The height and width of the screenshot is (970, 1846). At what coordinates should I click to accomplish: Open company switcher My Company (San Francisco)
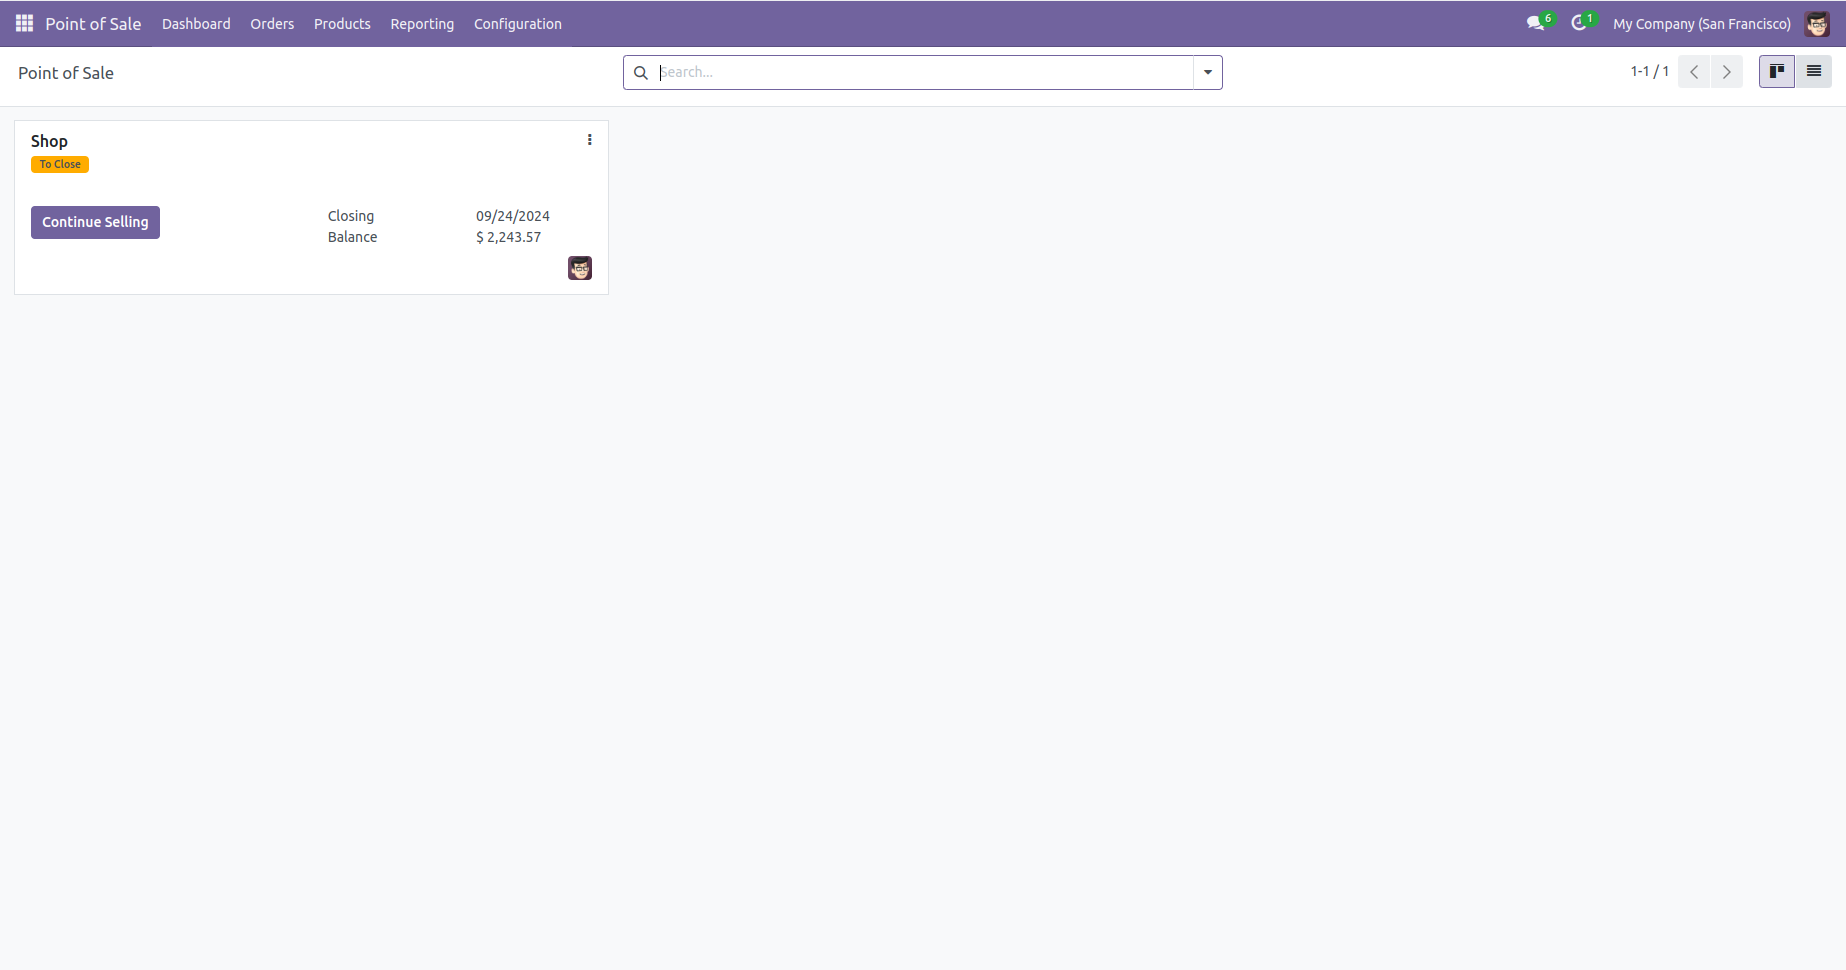pyautogui.click(x=1702, y=24)
